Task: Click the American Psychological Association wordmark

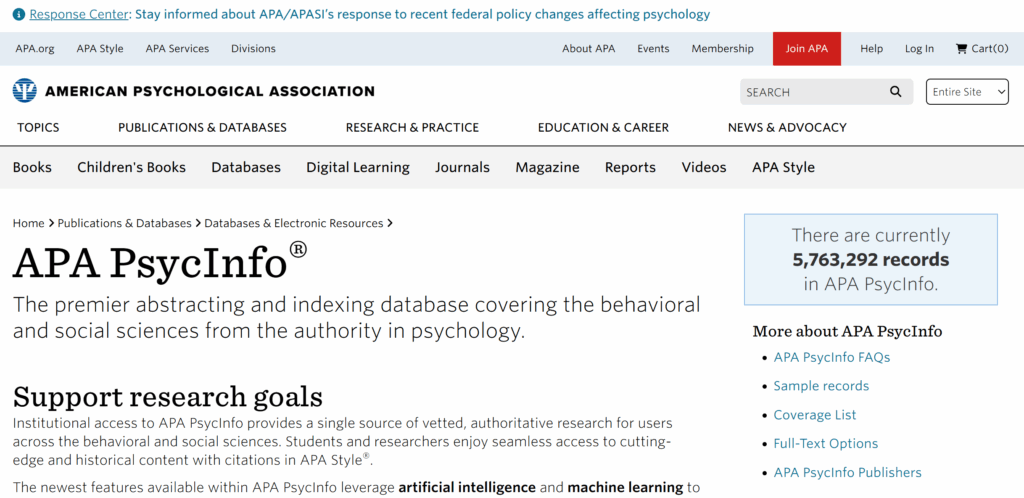Action: [x=210, y=91]
